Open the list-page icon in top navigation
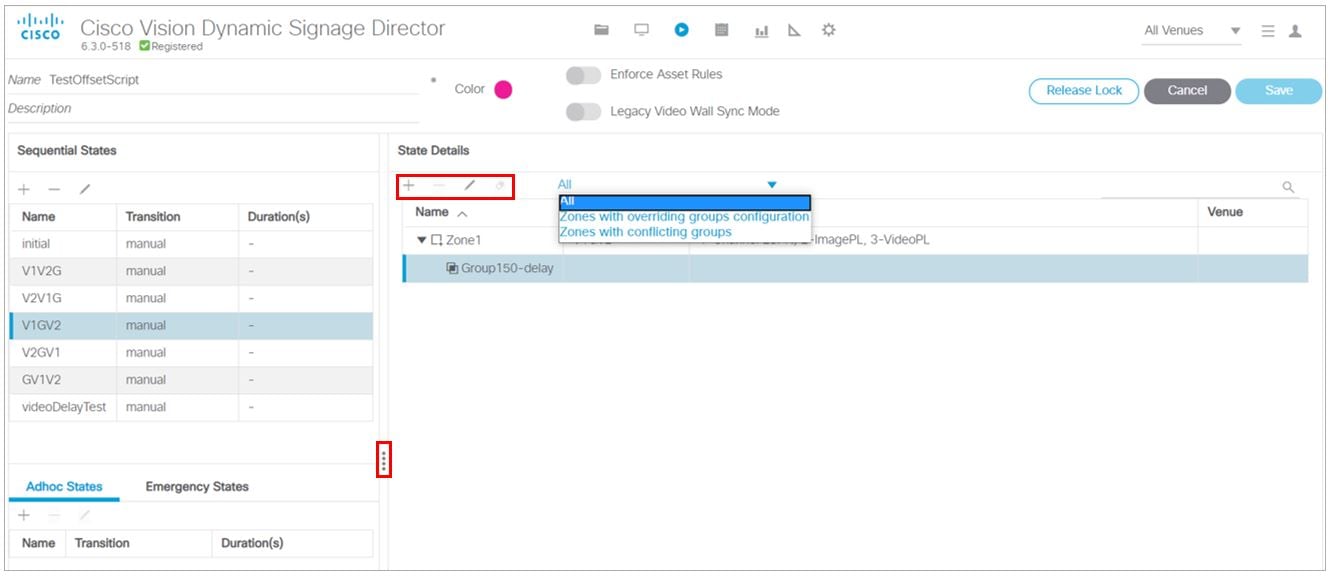1332x577 pixels. (x=721, y=30)
